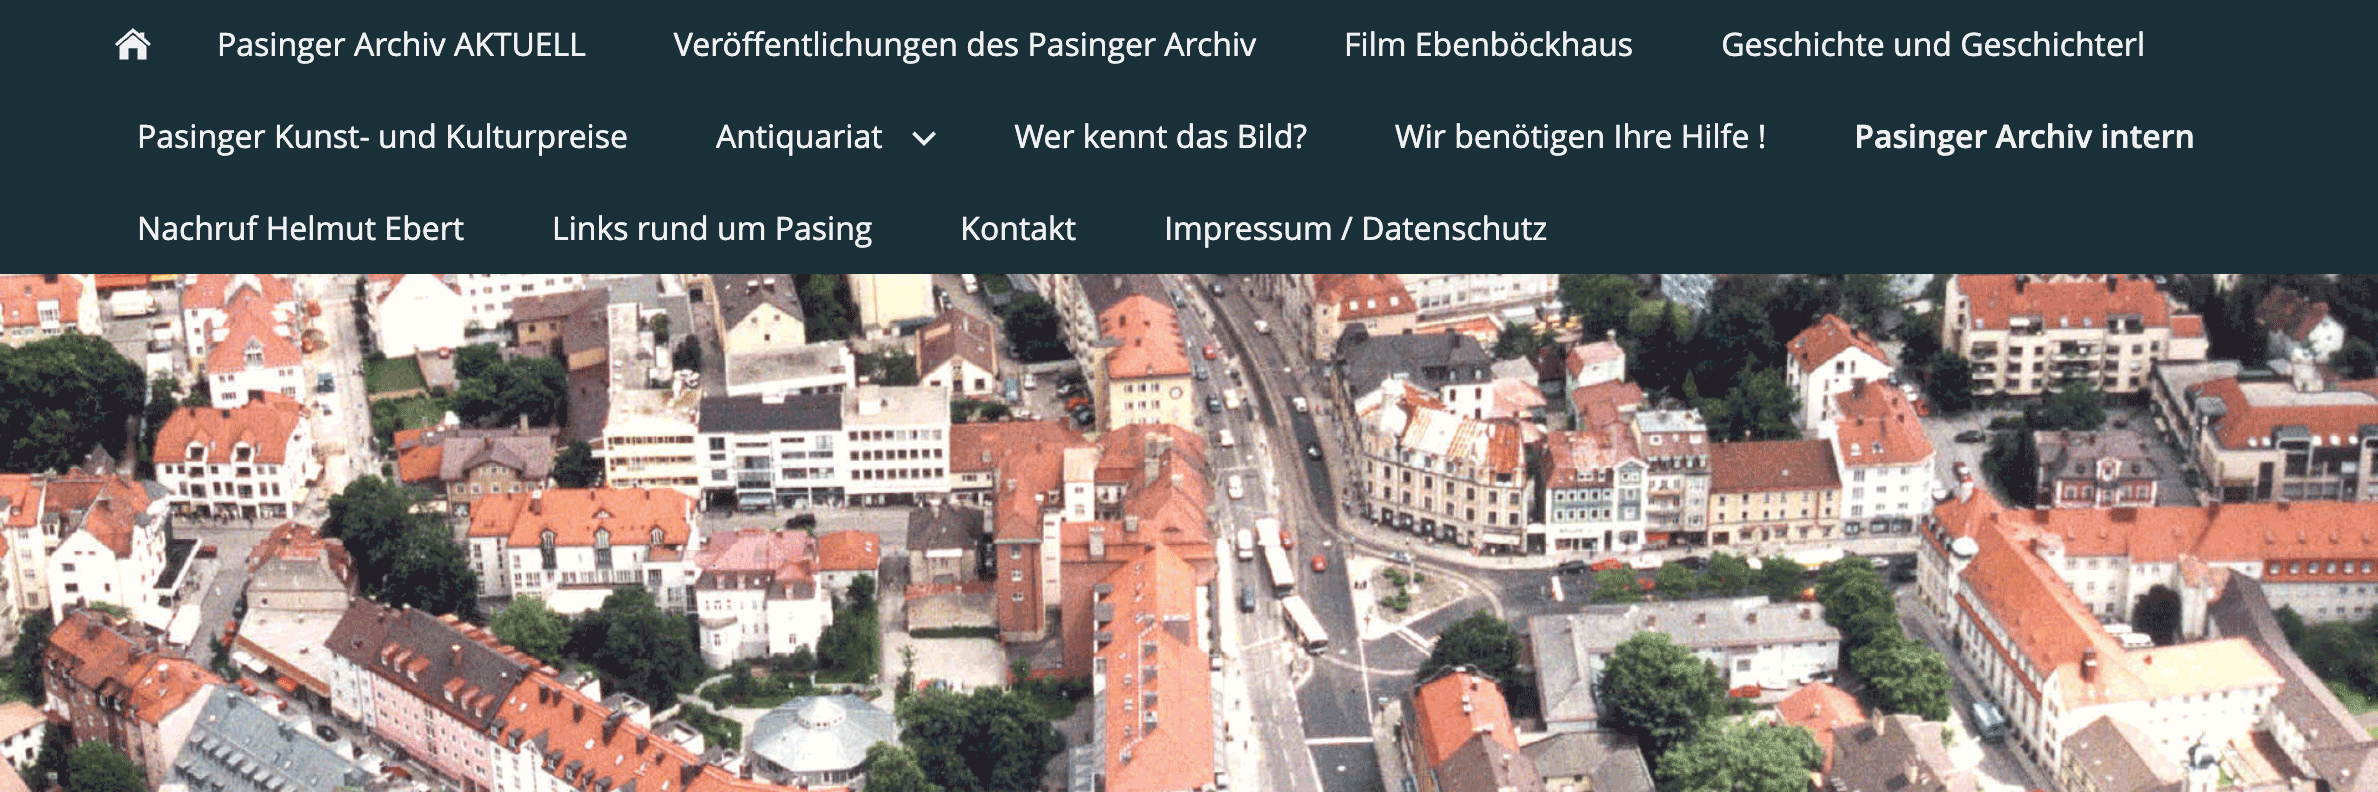Viewport: 2378px width, 792px height.
Task: Open Links rund um Pasing
Action: point(712,229)
